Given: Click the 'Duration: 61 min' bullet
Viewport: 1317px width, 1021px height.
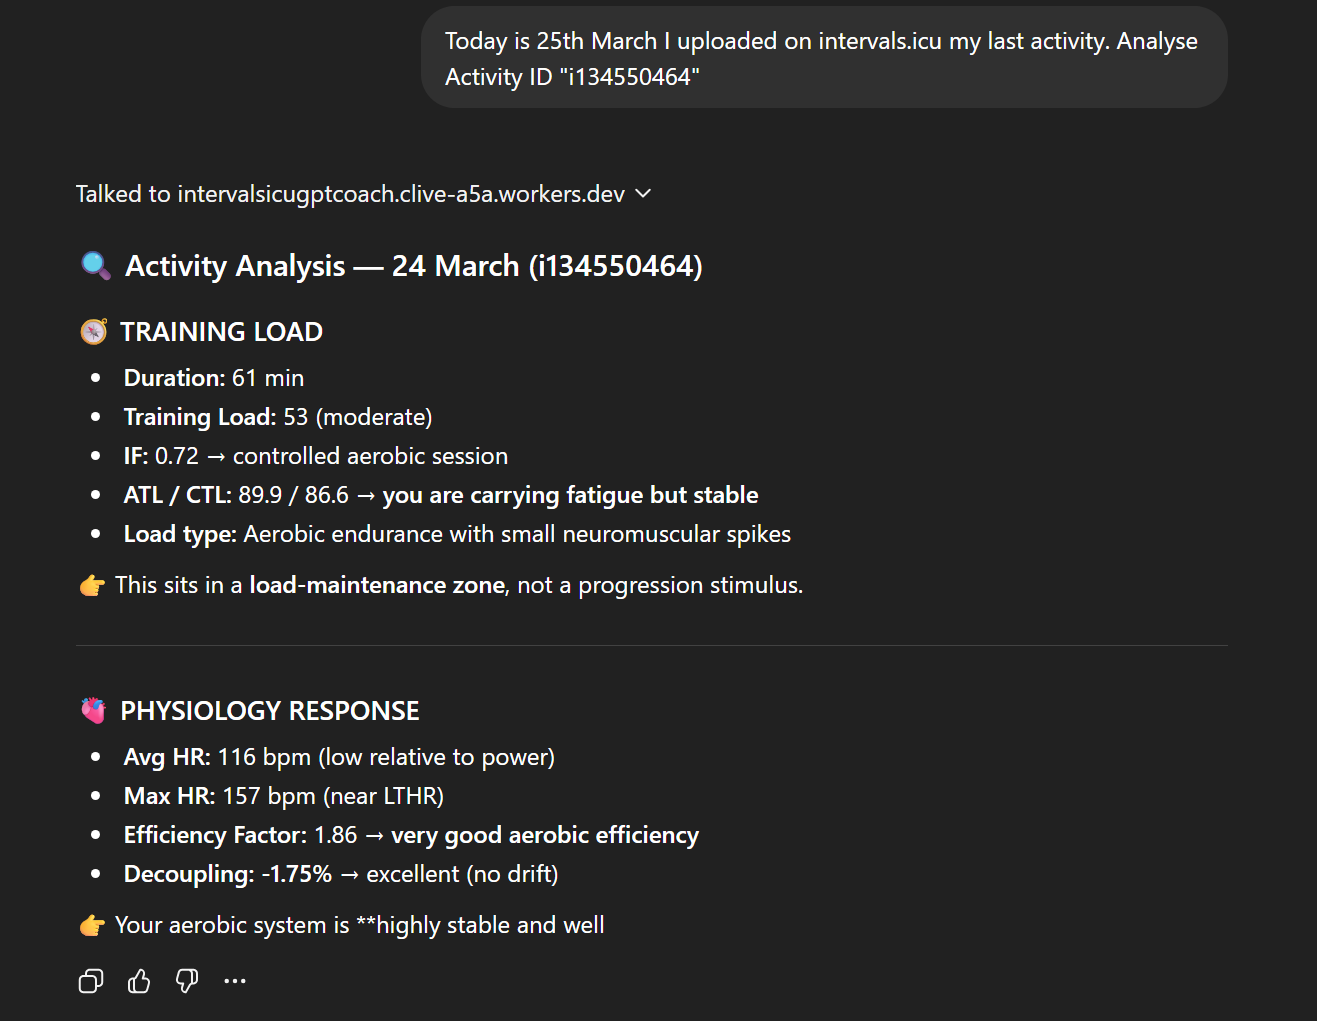Looking at the screenshot, I should 214,378.
